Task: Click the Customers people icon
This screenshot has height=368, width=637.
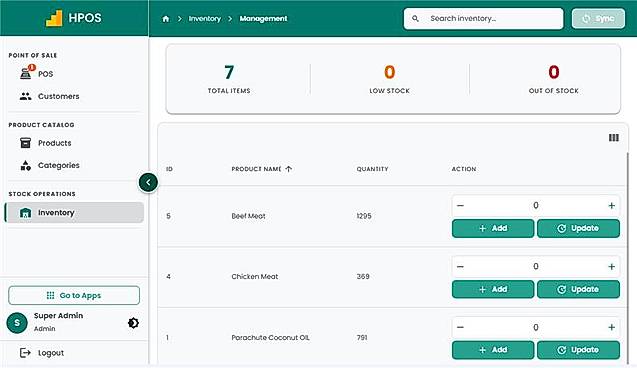Action: pyautogui.click(x=26, y=96)
